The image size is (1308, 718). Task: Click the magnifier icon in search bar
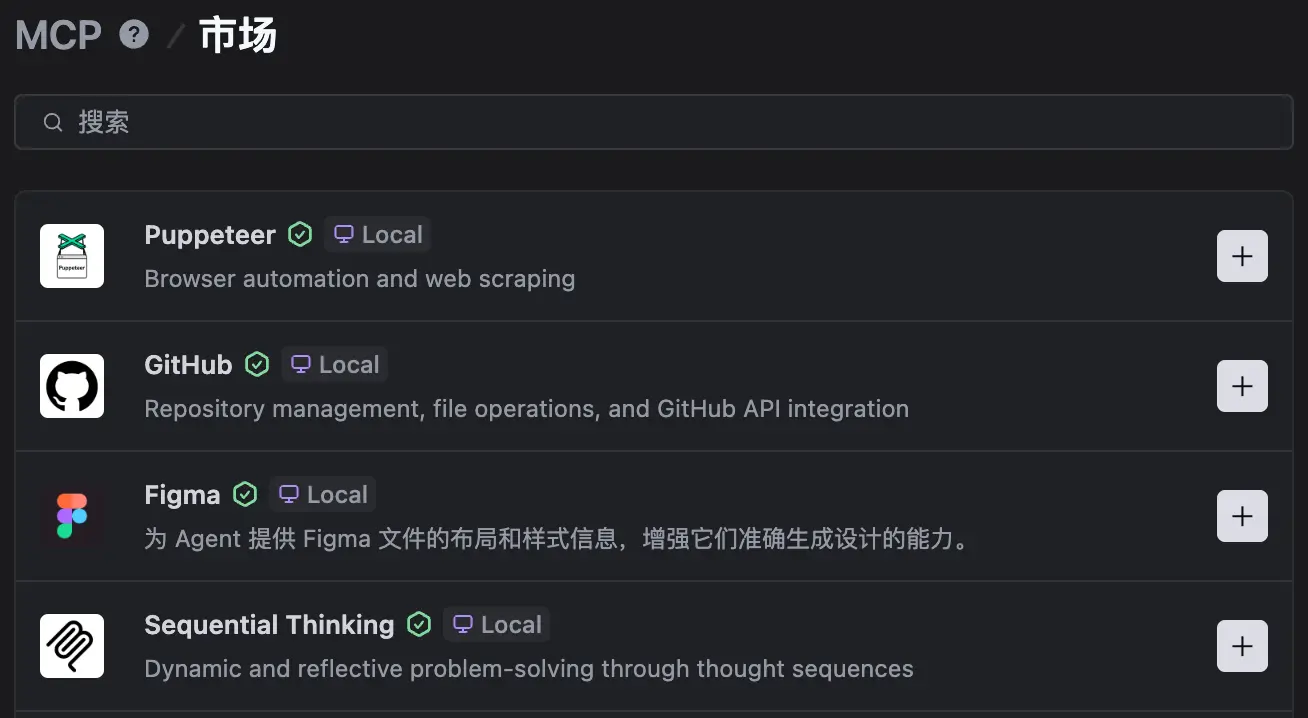53,122
